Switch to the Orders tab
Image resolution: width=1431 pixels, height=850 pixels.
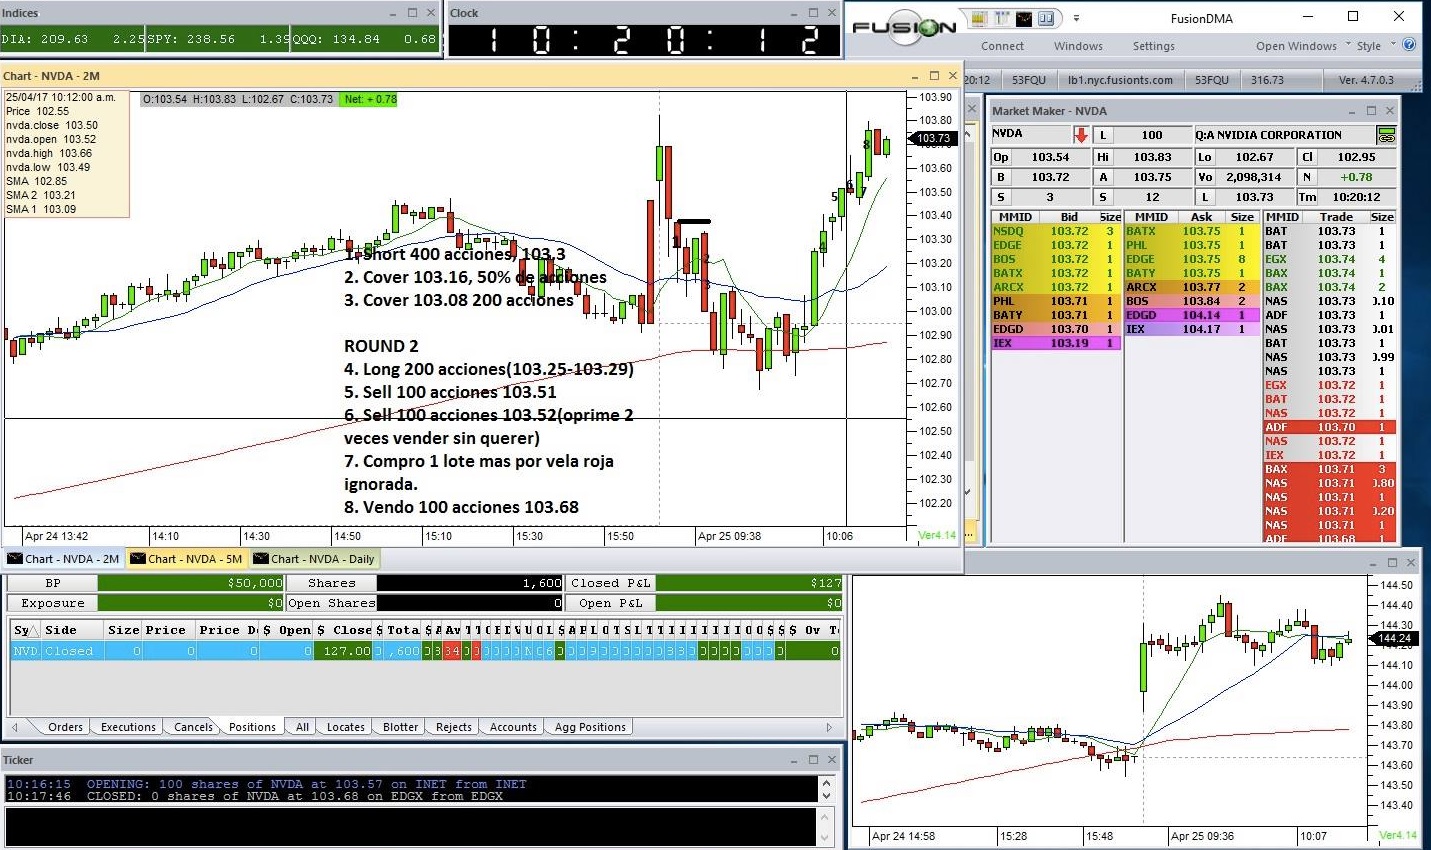tap(65, 727)
